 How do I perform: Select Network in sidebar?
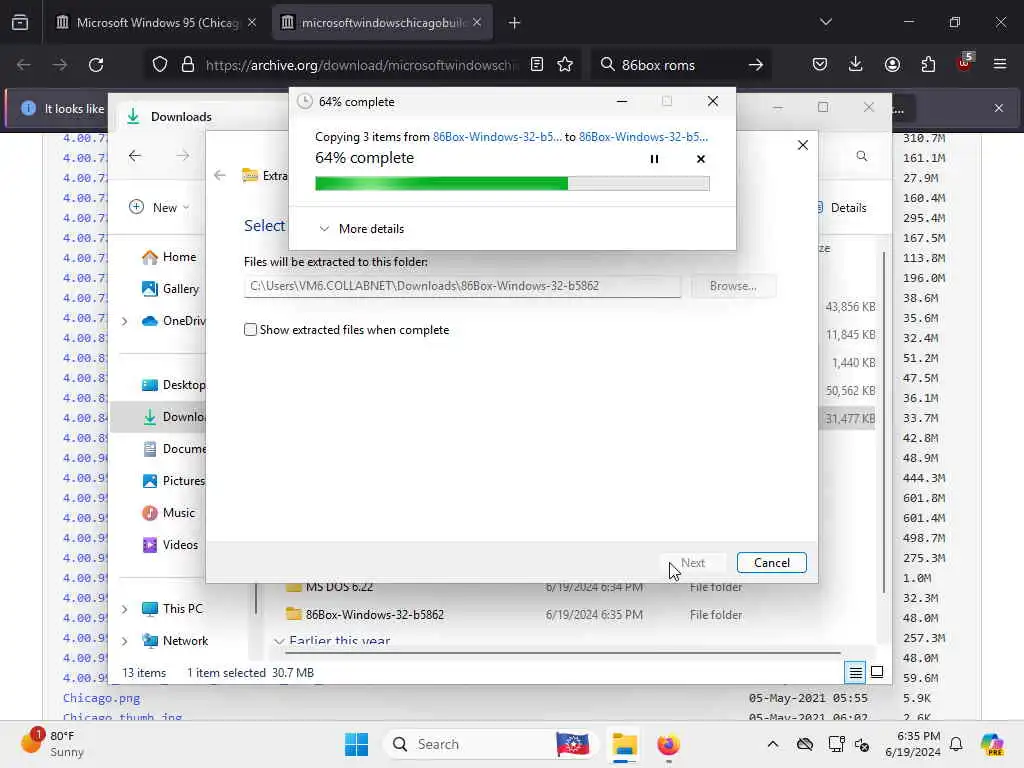(x=175, y=641)
